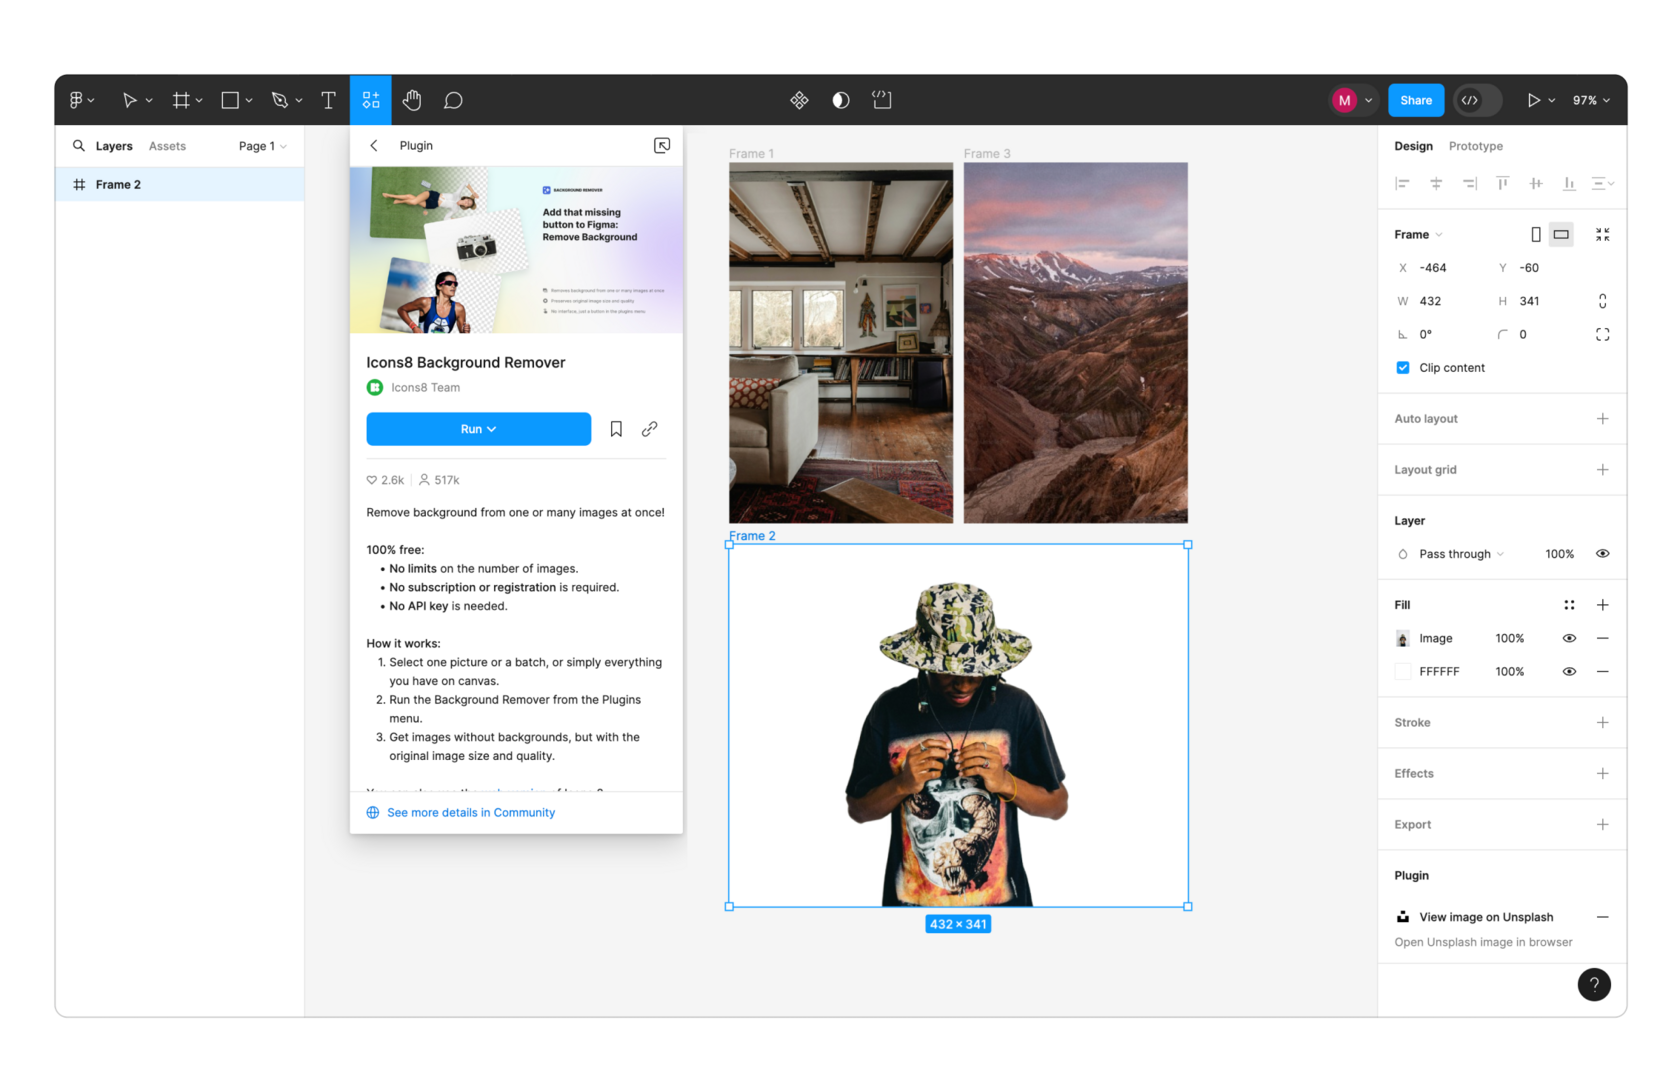Viewport: 1680px width, 1091px height.
Task: Switch to the Prototype tab
Action: [x=1475, y=146]
